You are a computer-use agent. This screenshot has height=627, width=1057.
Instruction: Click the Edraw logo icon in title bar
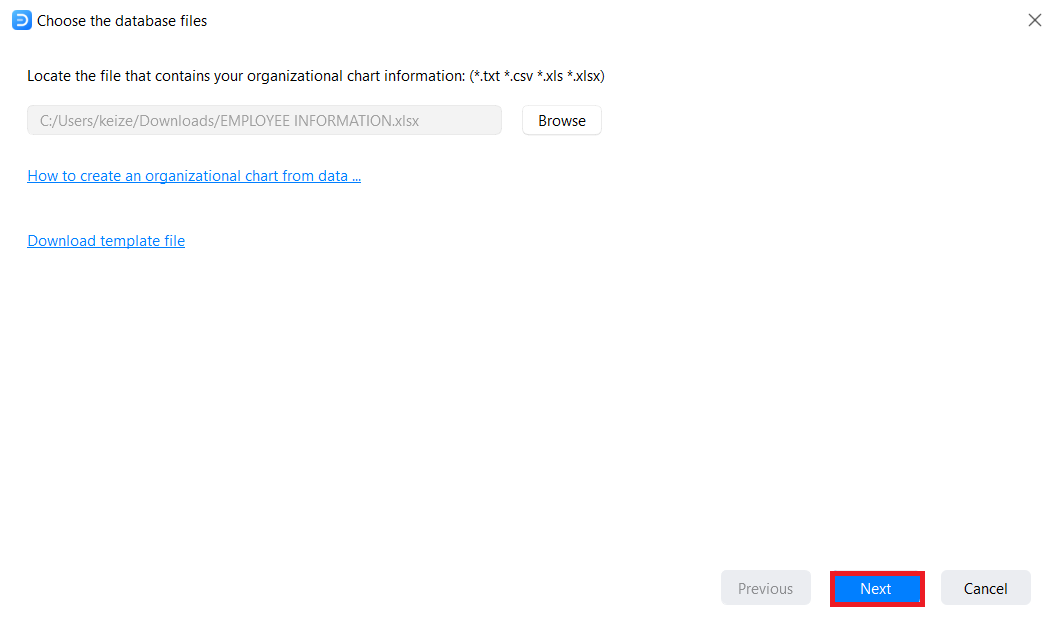[21, 20]
